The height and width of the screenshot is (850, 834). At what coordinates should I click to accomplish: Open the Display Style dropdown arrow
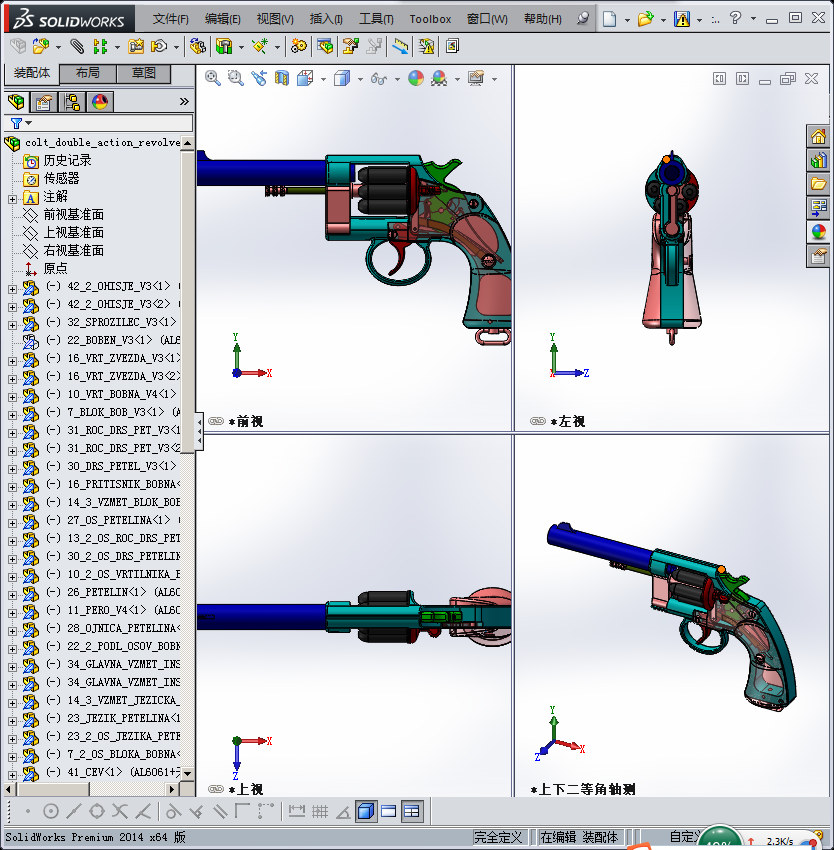(x=360, y=79)
